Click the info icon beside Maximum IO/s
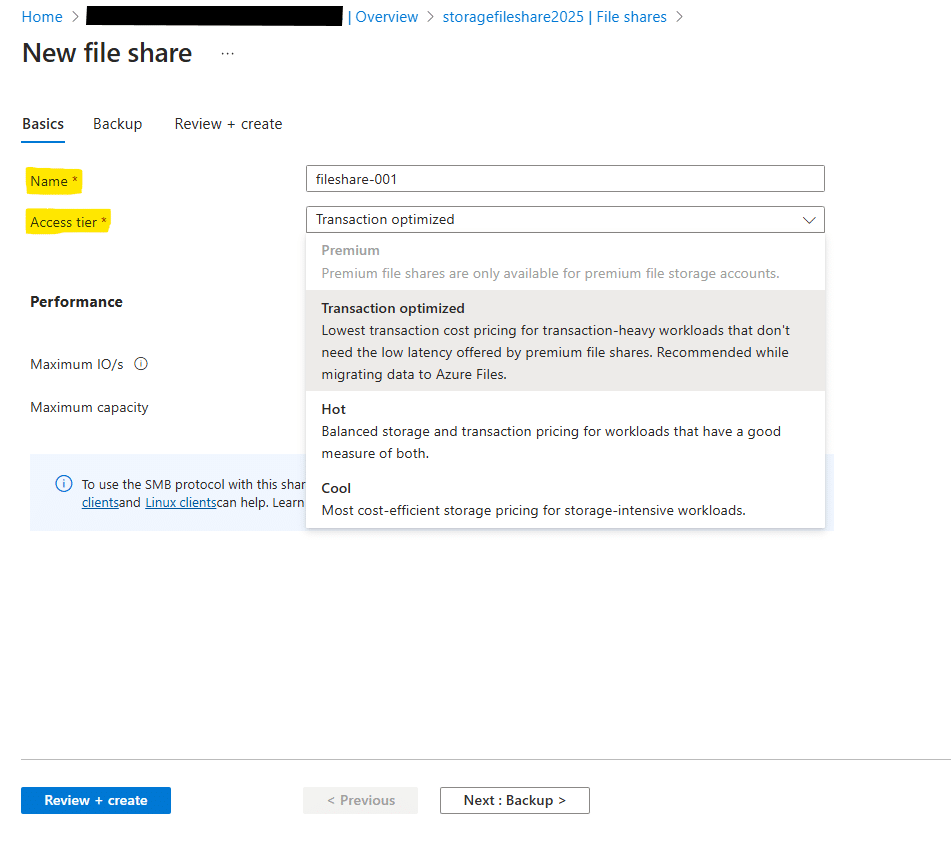 tap(141, 364)
